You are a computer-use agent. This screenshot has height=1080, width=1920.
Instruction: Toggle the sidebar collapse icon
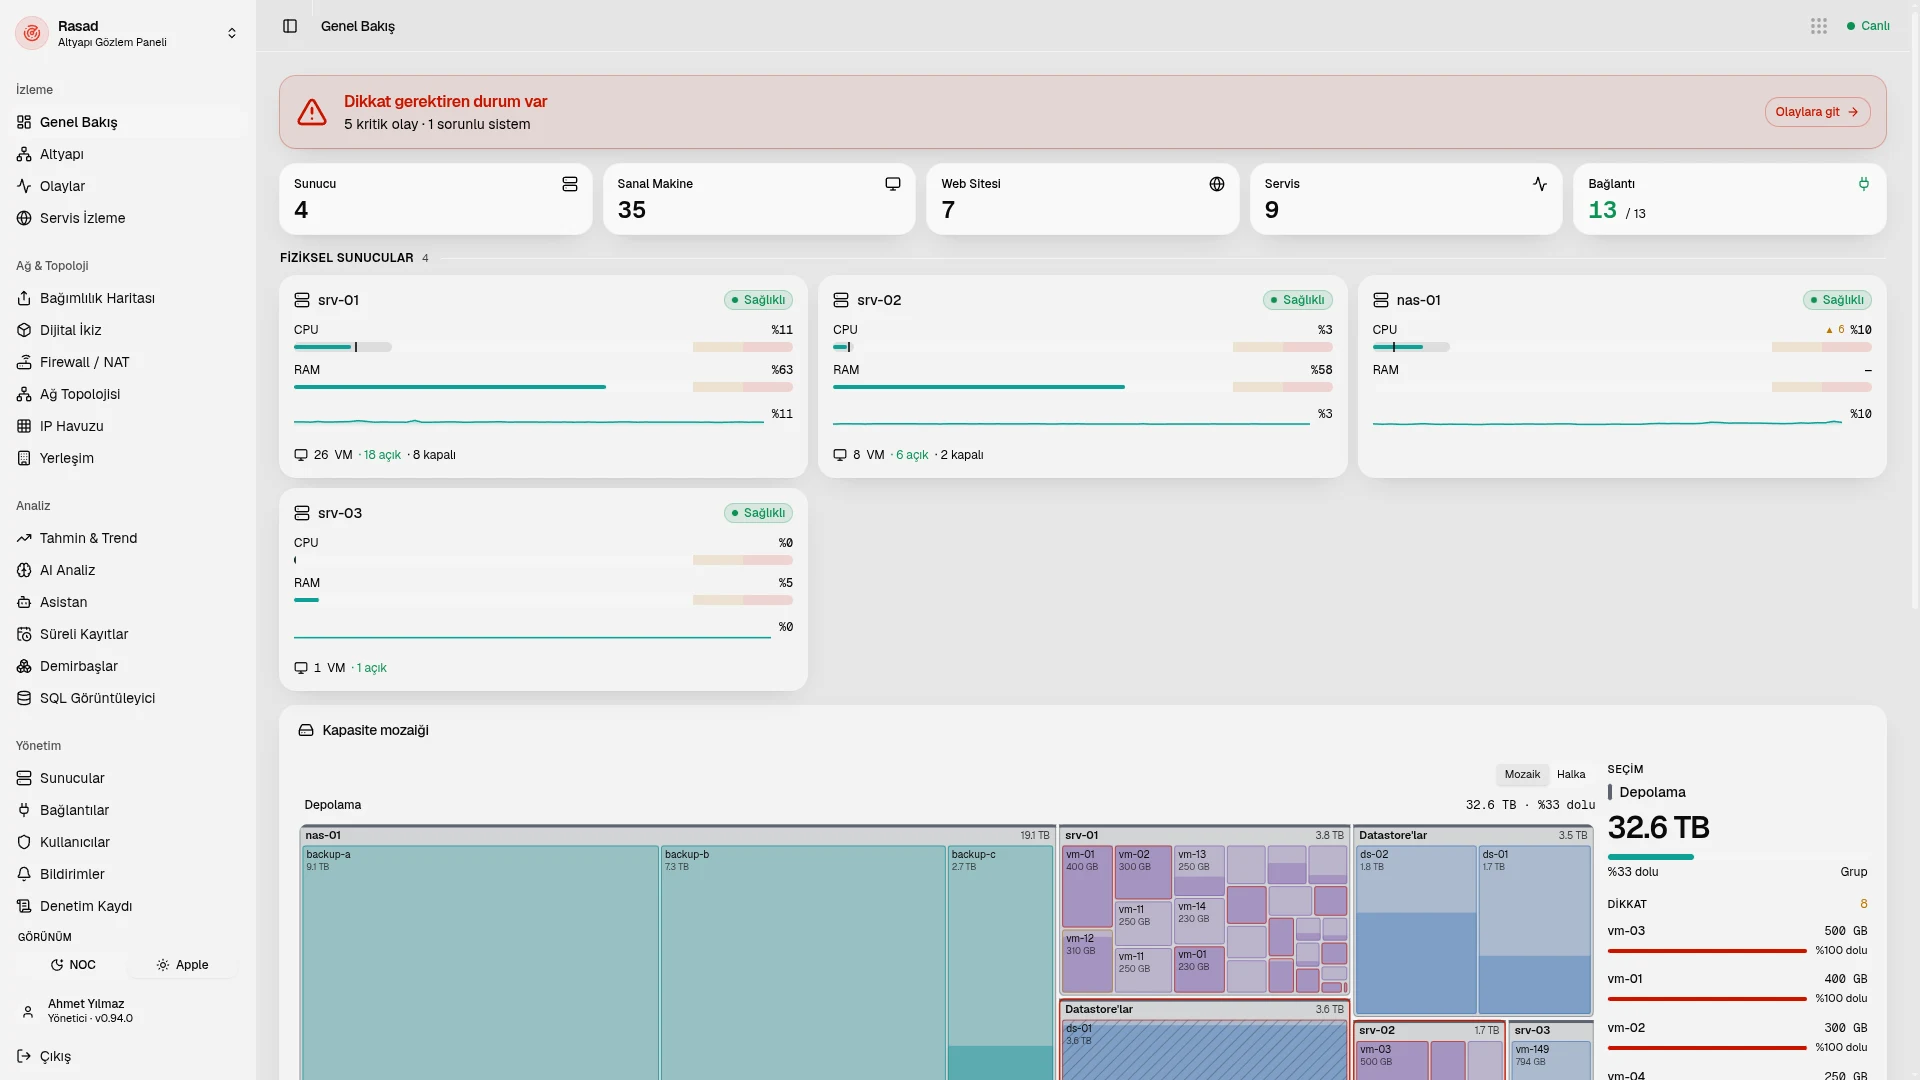point(290,26)
